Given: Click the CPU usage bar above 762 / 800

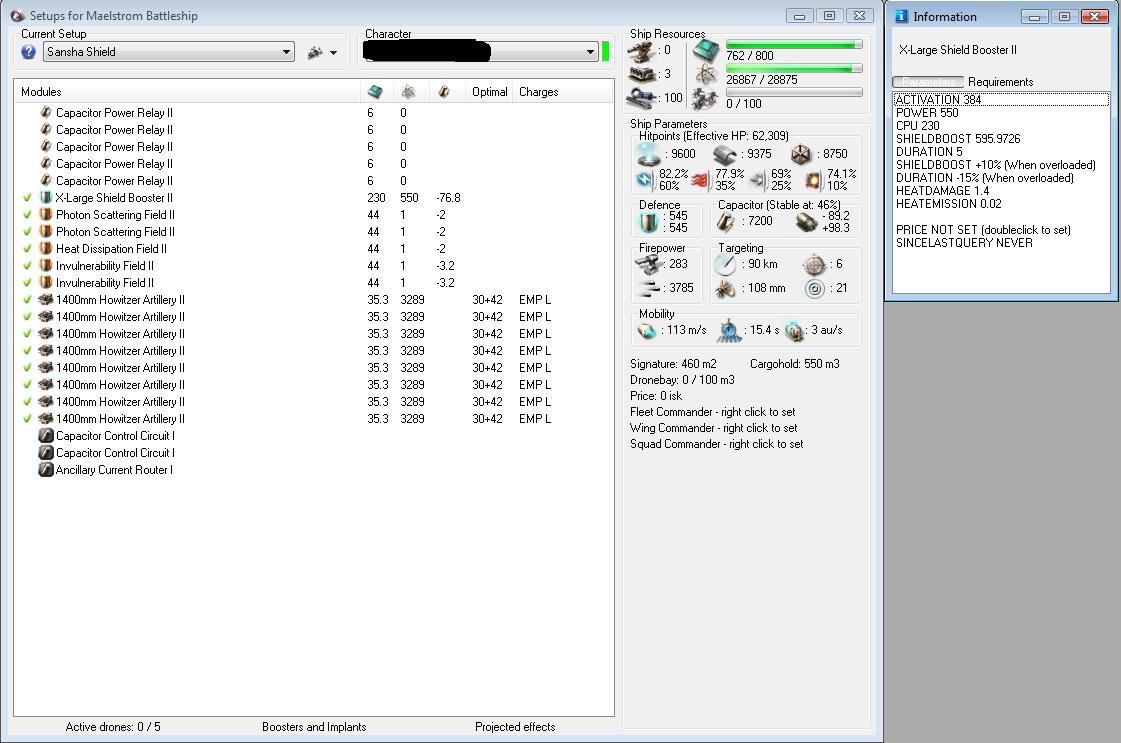Looking at the screenshot, I should click(x=794, y=44).
